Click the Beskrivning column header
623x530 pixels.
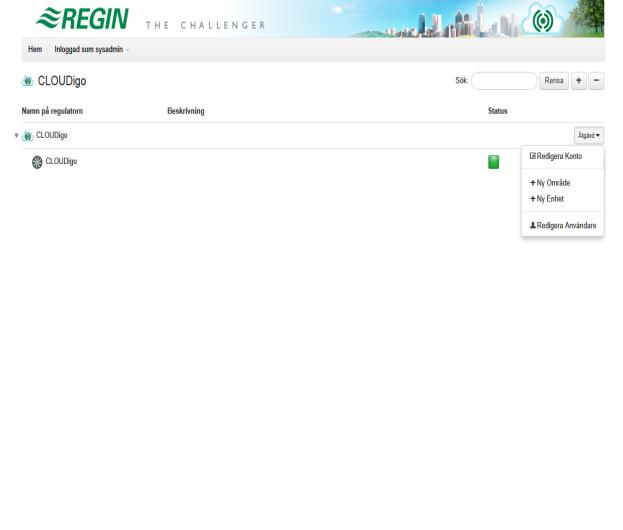[x=186, y=111]
